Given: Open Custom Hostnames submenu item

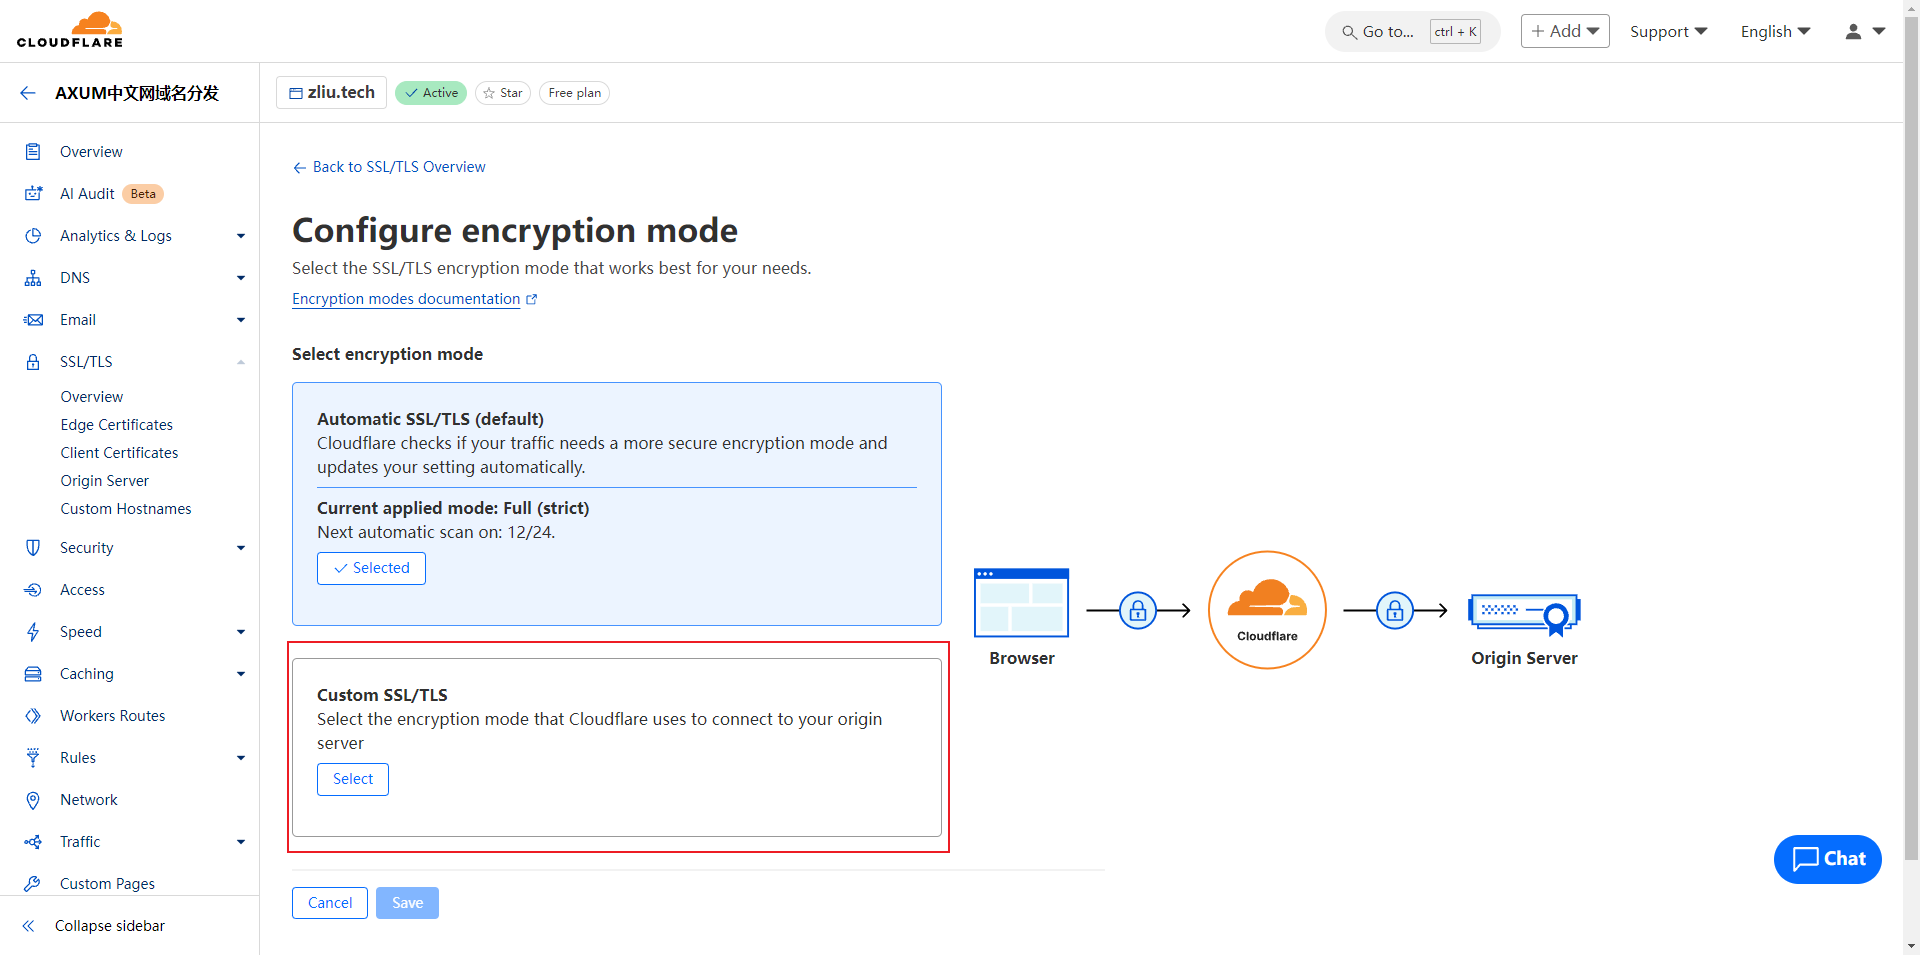Looking at the screenshot, I should pyautogui.click(x=126, y=509).
